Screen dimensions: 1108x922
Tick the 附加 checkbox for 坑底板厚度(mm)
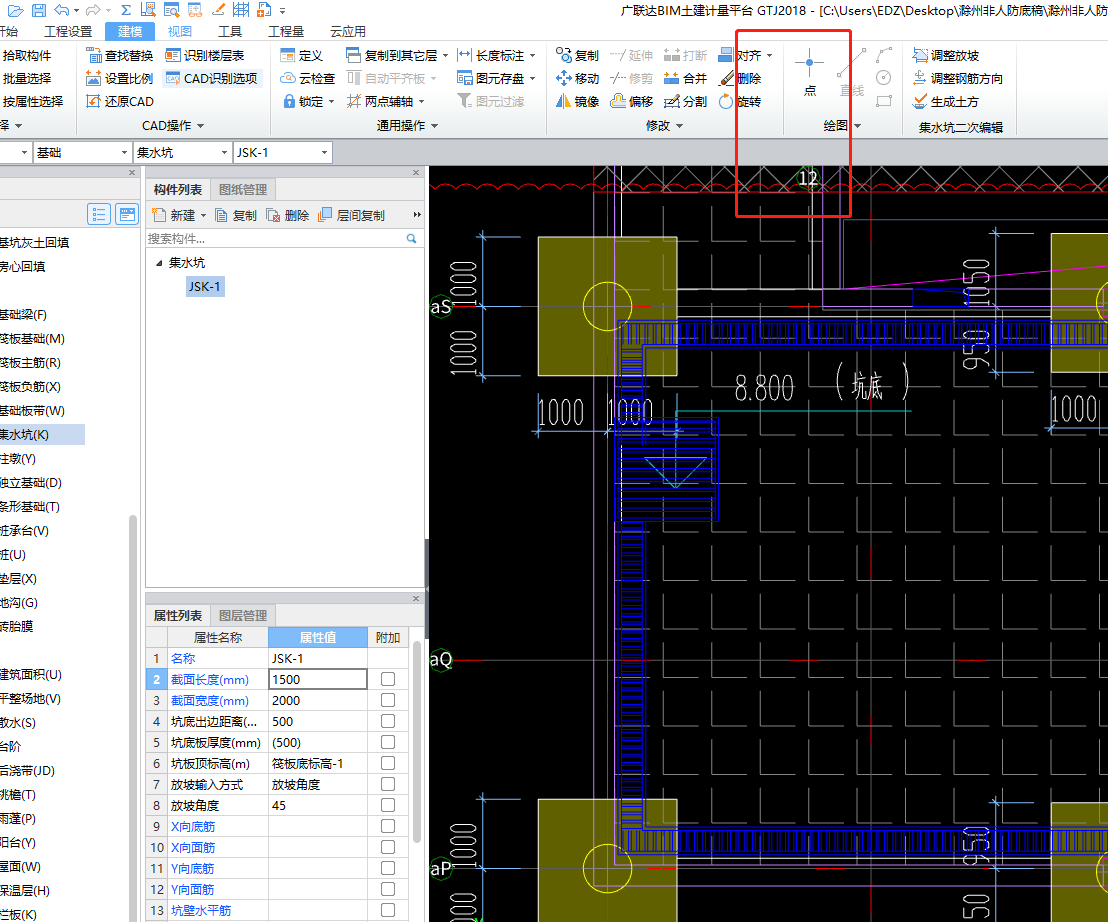click(388, 742)
